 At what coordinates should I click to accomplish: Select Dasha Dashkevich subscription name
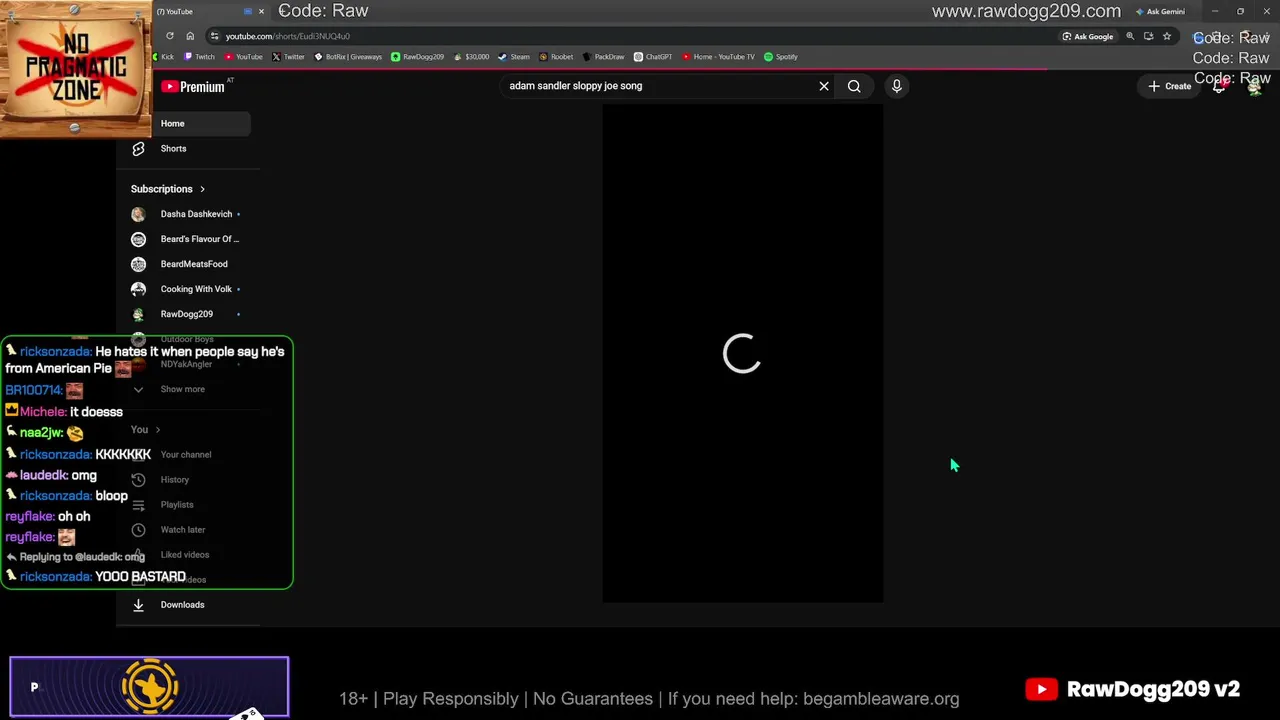pos(196,214)
